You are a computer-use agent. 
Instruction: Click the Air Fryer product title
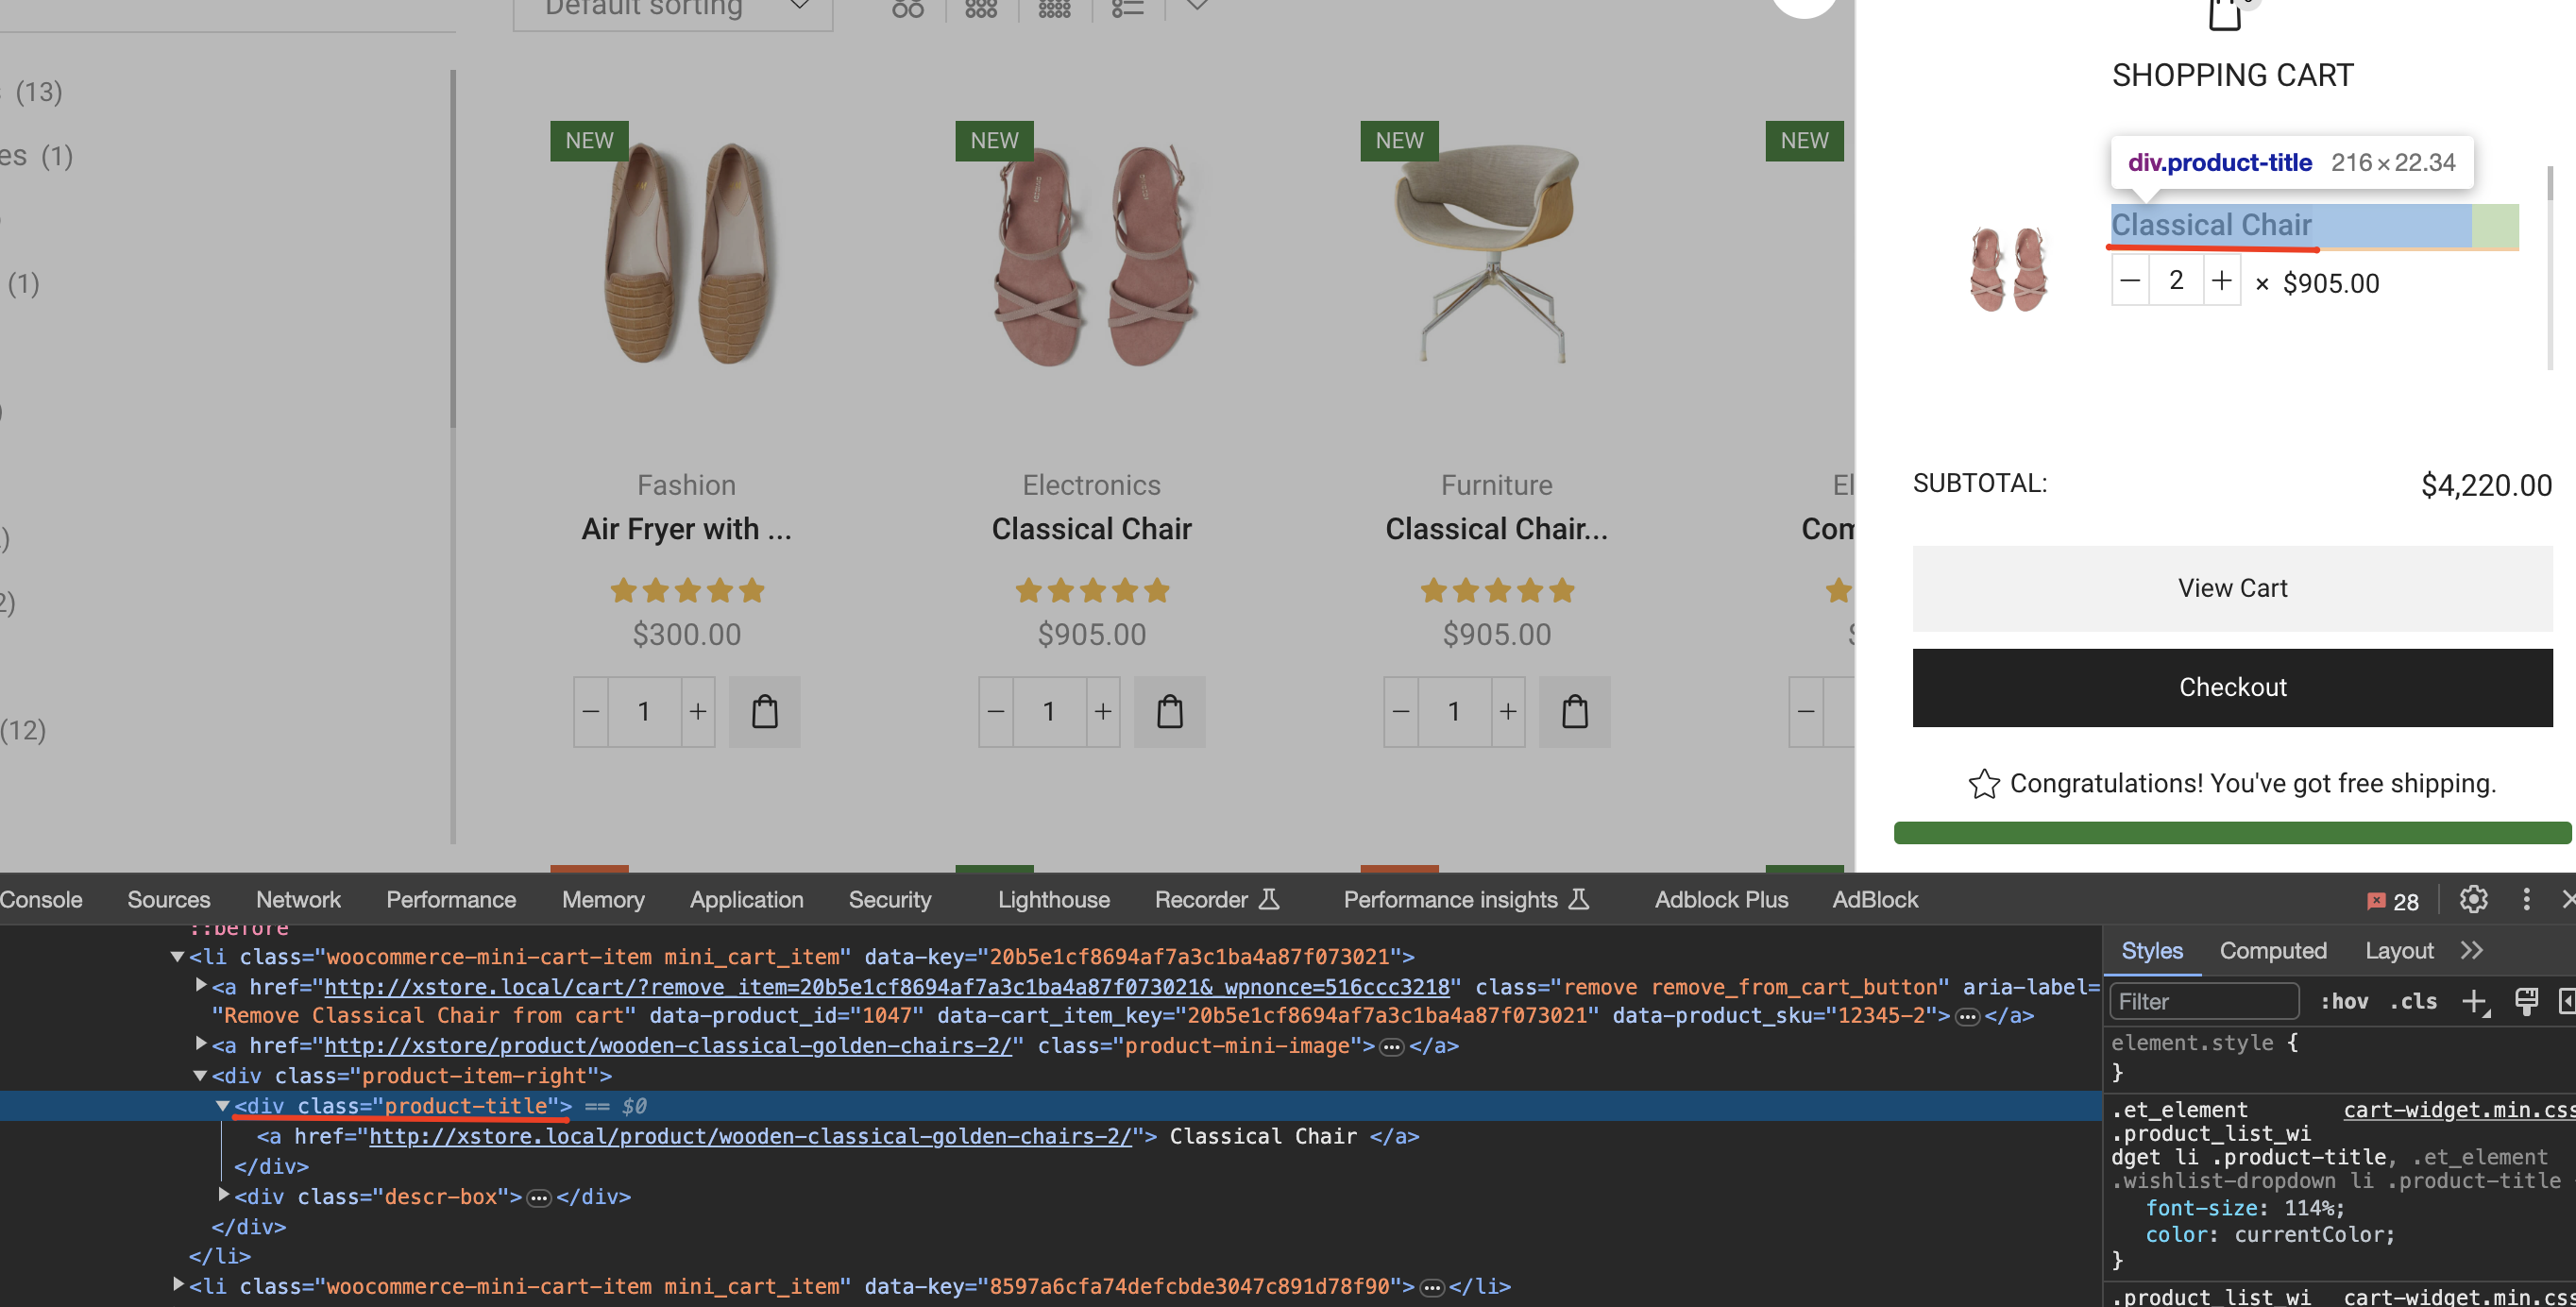(686, 529)
